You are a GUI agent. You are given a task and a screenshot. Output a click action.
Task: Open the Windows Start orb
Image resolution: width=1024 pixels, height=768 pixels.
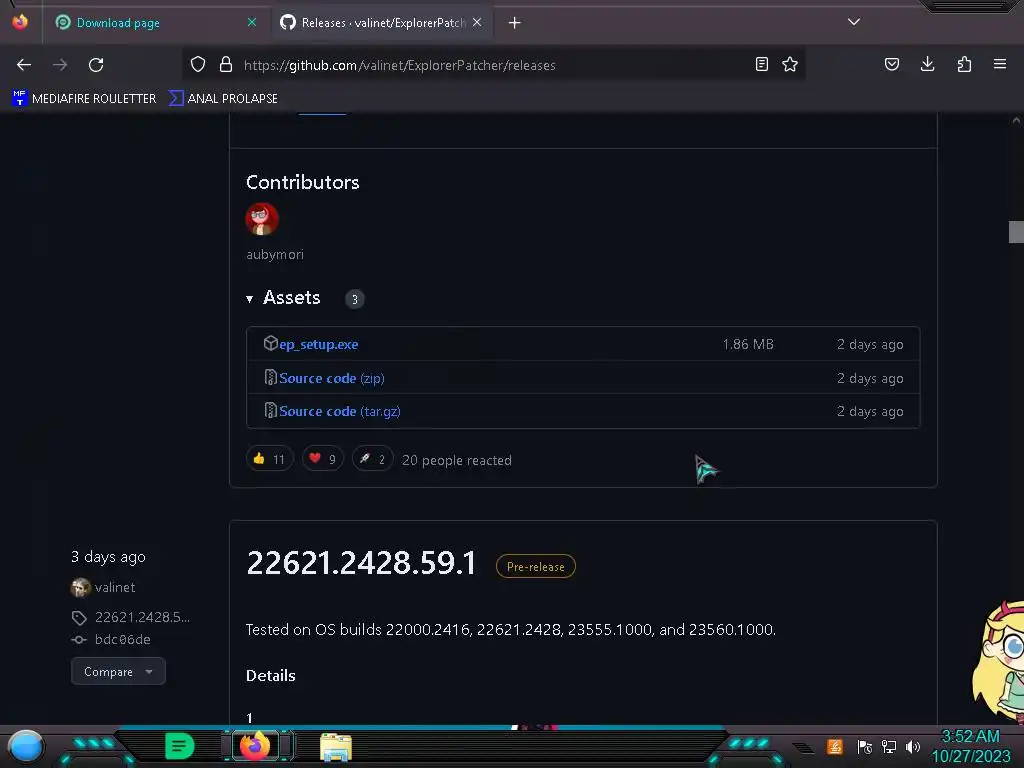click(26, 746)
